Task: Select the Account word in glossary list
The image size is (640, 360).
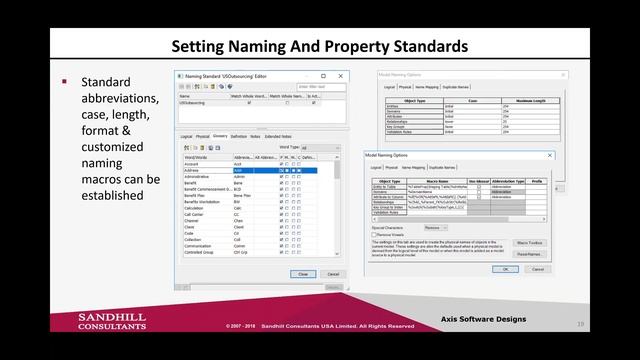Action: point(191,164)
